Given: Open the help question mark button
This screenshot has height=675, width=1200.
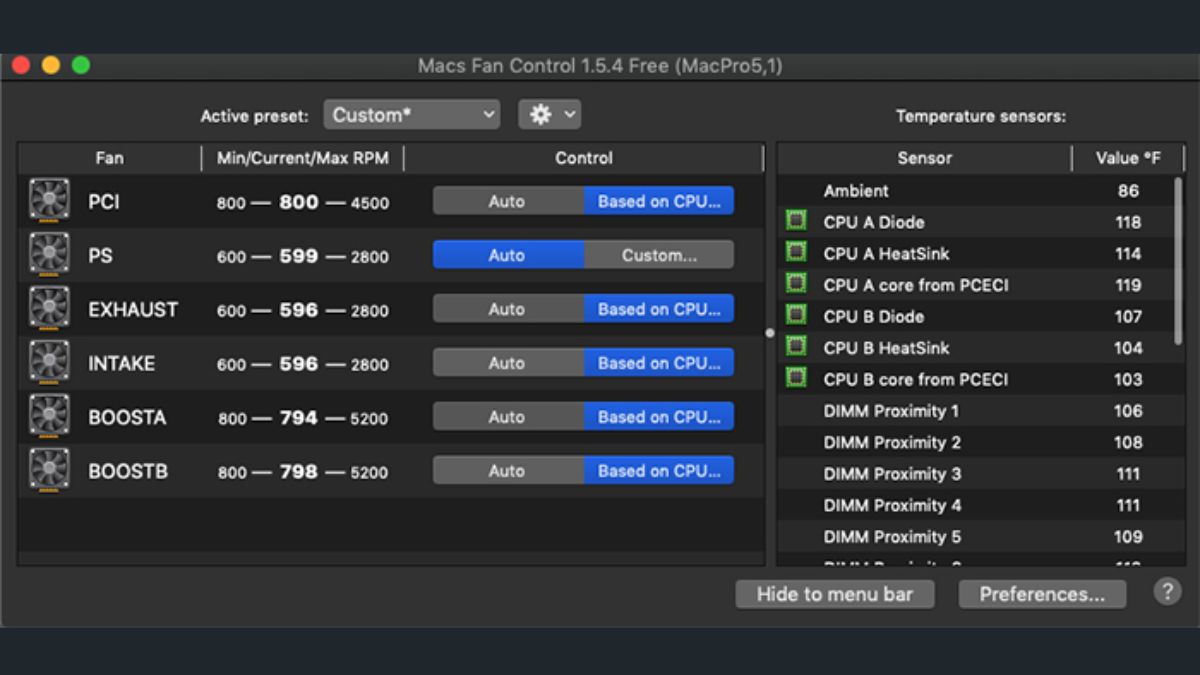Looking at the screenshot, I should 1167,592.
